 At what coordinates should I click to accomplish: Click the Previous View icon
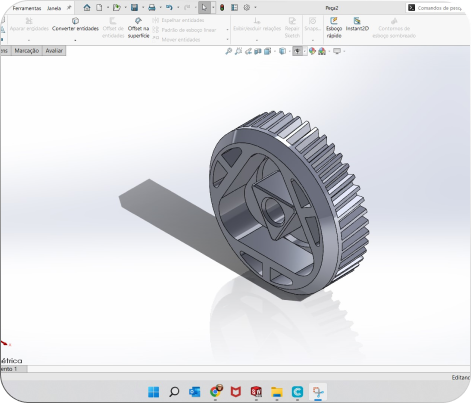(248, 51)
